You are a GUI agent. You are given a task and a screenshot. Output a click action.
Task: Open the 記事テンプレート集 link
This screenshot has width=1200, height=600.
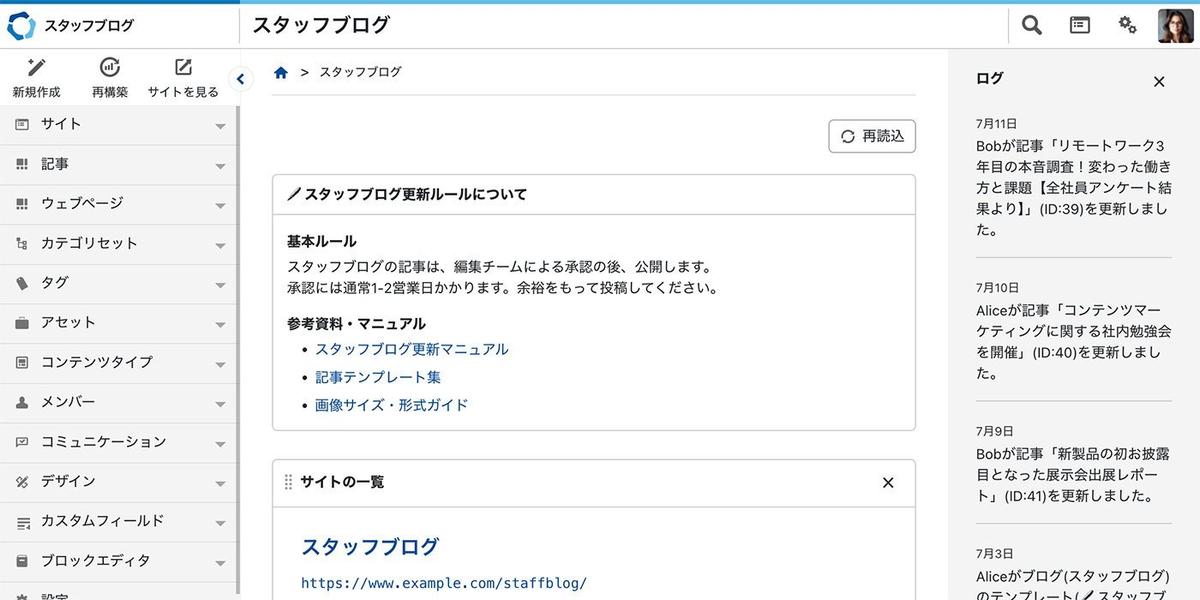pyautogui.click(x=378, y=377)
